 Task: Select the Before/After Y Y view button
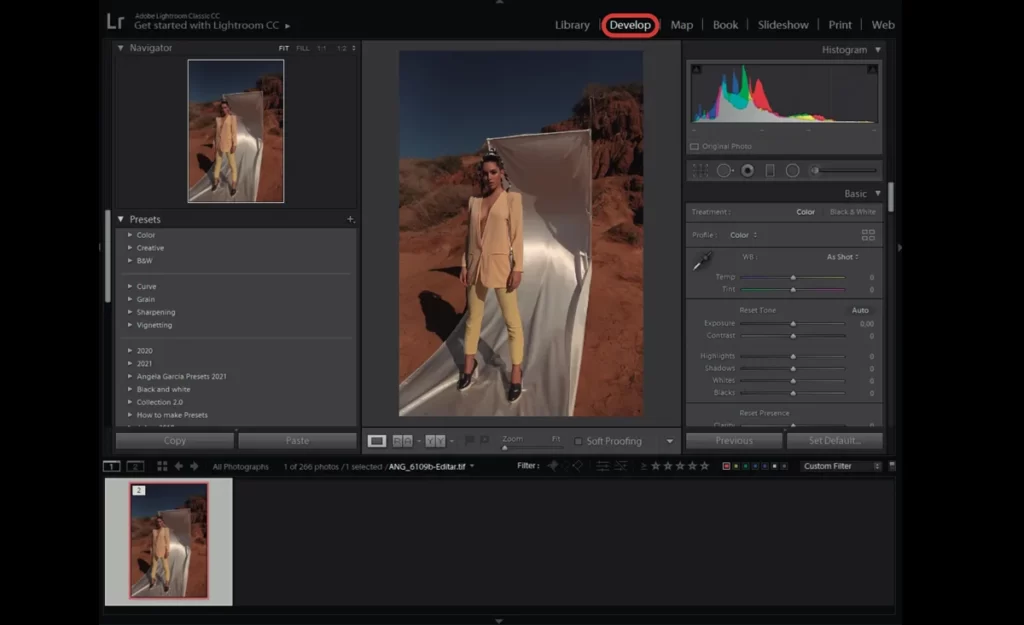pos(435,441)
